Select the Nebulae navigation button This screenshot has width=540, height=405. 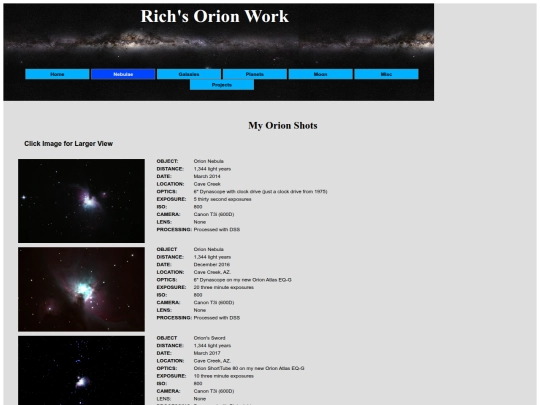click(x=123, y=74)
